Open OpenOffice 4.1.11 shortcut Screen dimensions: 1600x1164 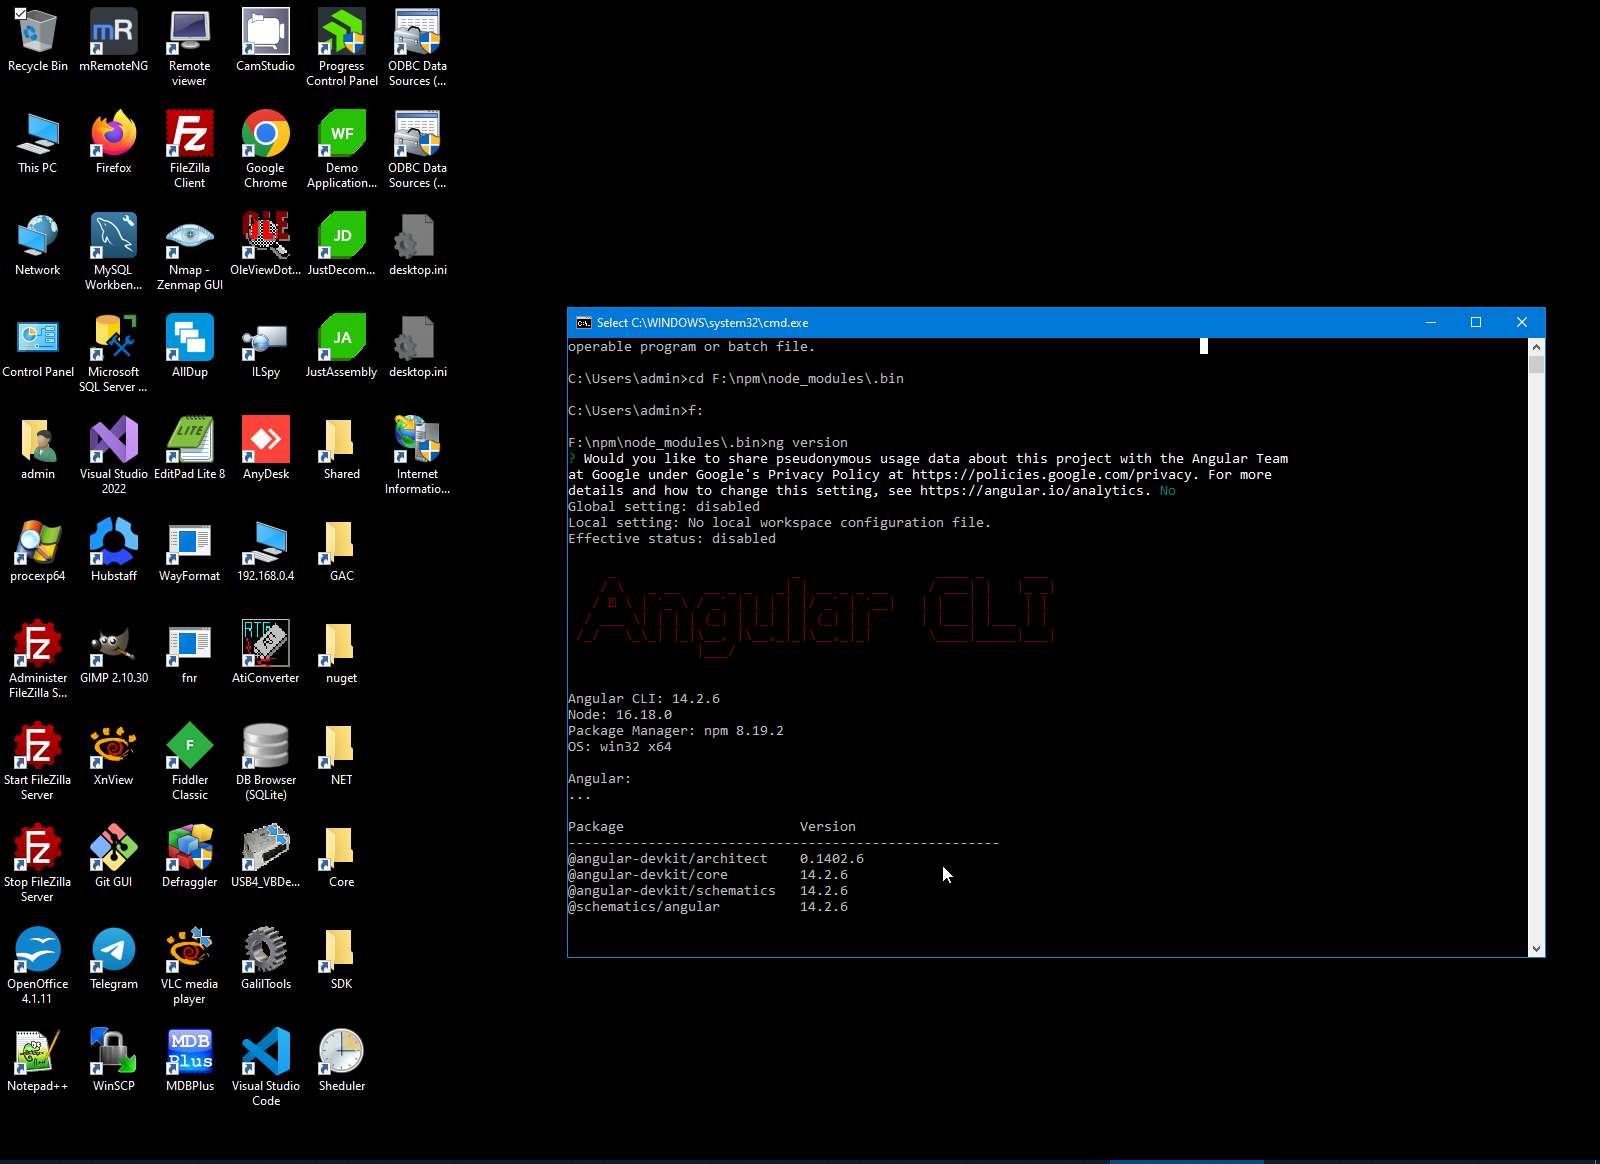point(37,965)
